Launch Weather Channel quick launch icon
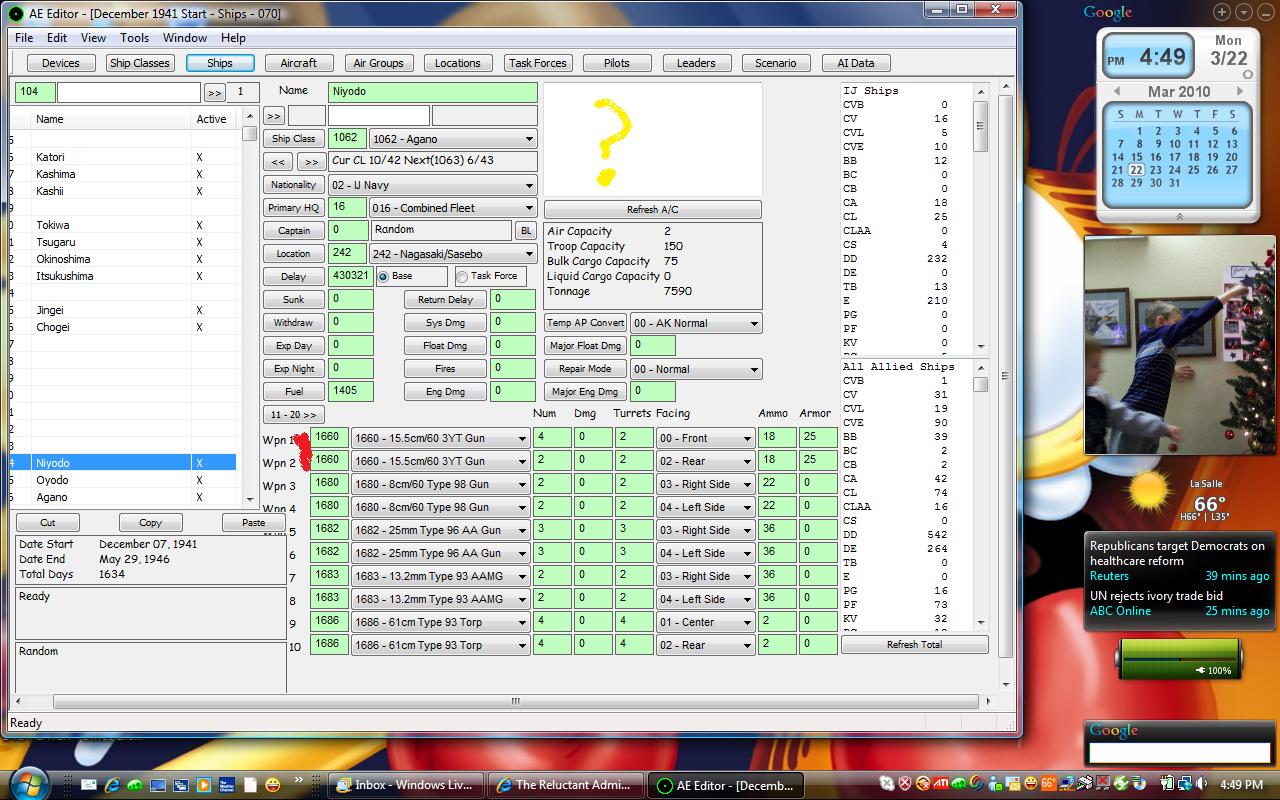 click(x=227, y=785)
